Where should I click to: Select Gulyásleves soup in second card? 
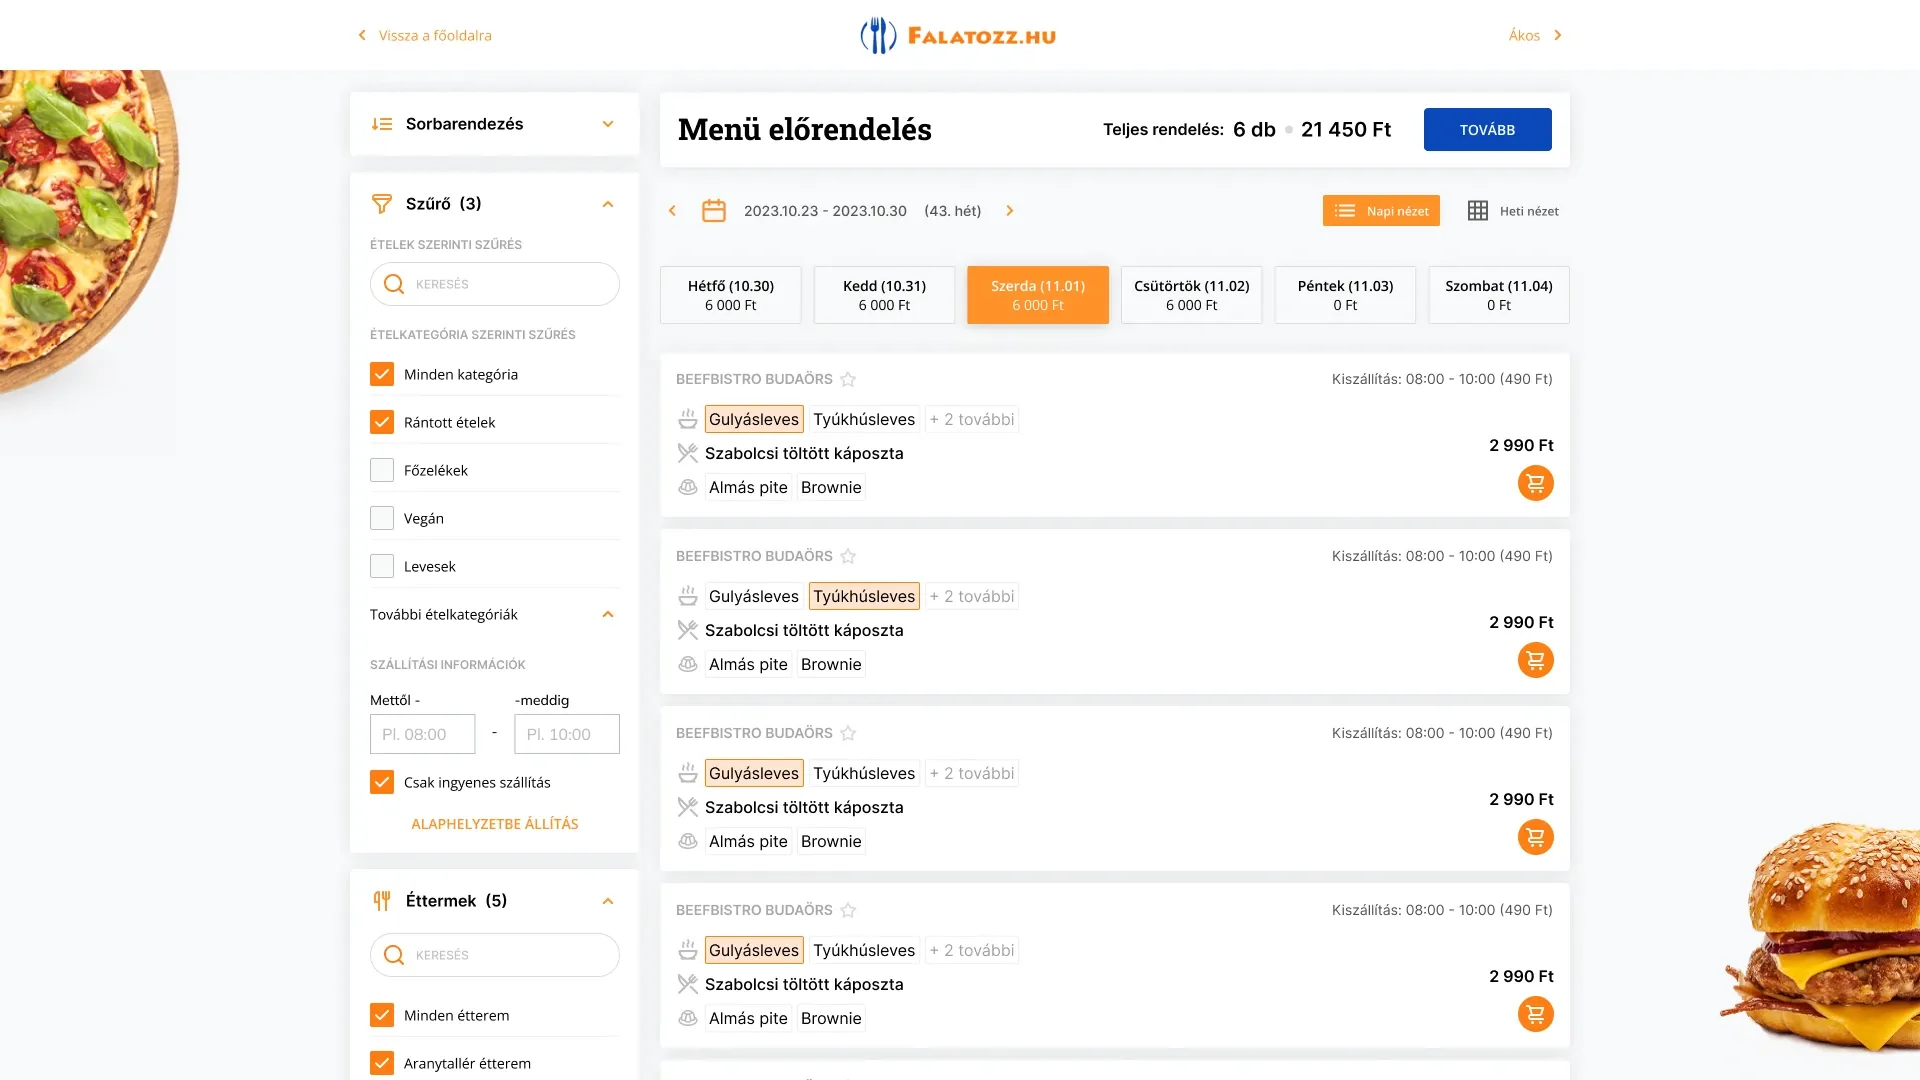tap(754, 596)
